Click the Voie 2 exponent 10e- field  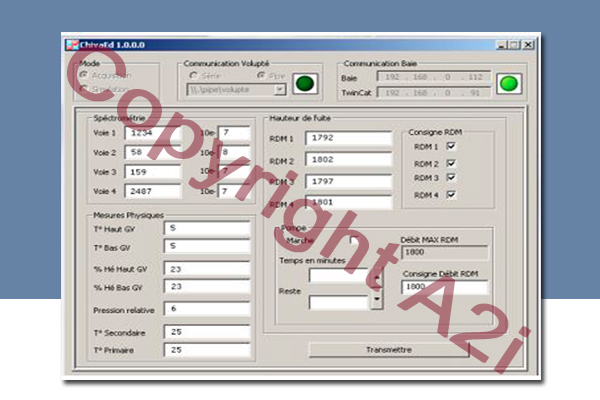tap(235, 152)
